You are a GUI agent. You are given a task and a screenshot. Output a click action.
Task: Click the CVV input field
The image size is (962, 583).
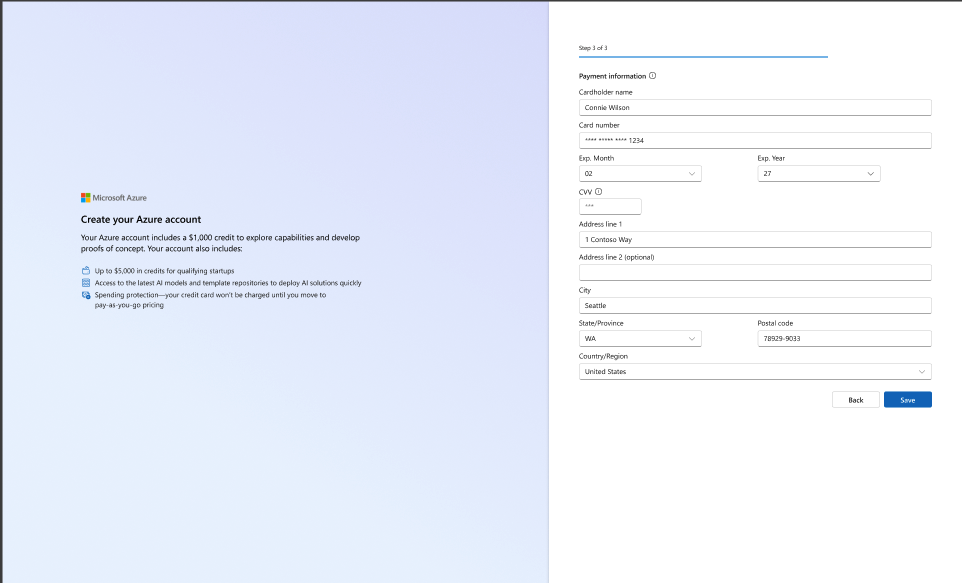610,206
